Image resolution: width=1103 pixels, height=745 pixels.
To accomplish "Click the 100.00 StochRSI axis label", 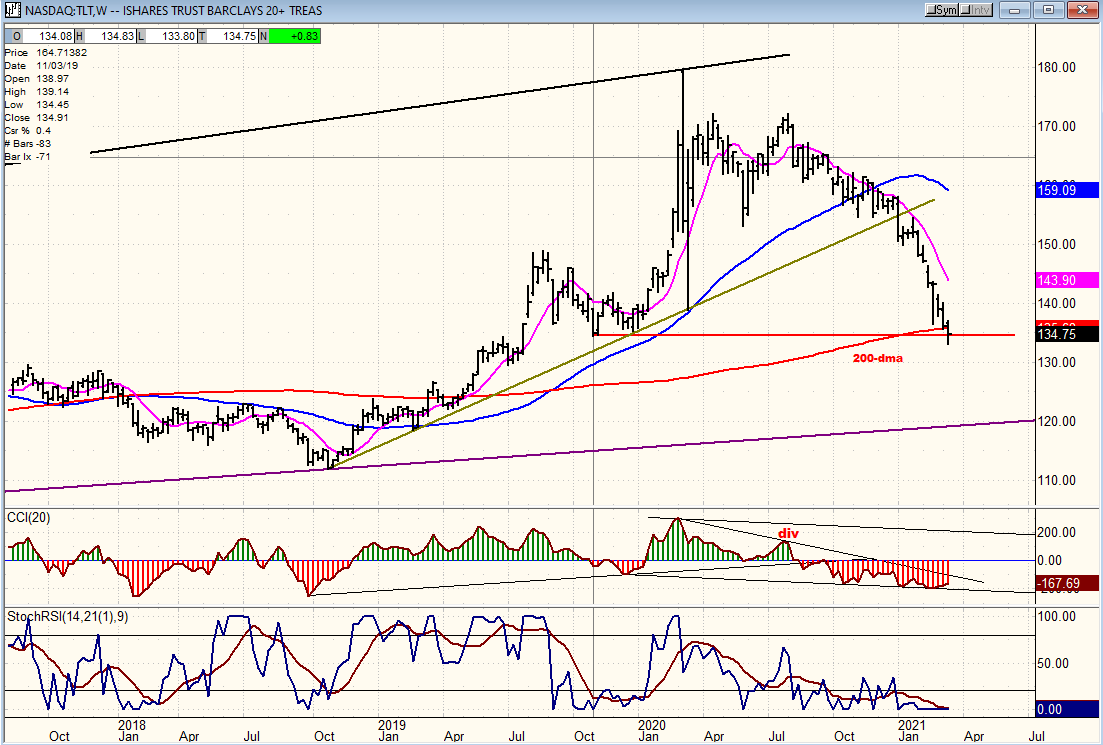I will [1059, 617].
